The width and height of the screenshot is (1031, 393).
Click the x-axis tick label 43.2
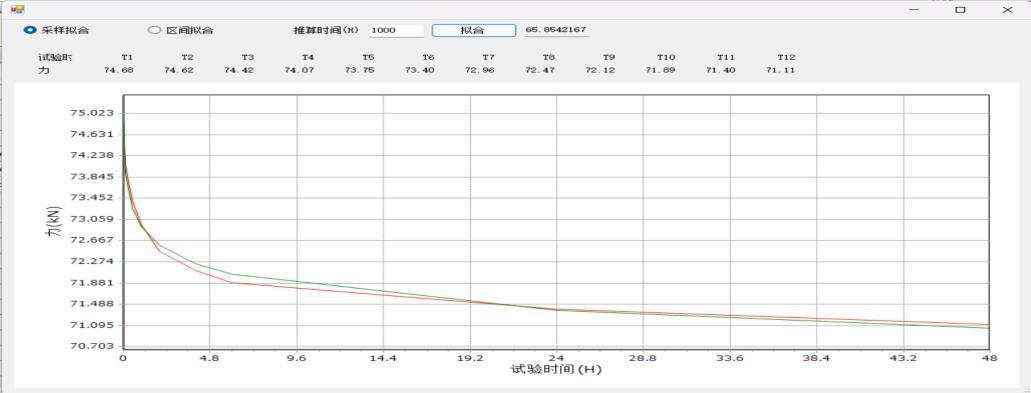(903, 358)
